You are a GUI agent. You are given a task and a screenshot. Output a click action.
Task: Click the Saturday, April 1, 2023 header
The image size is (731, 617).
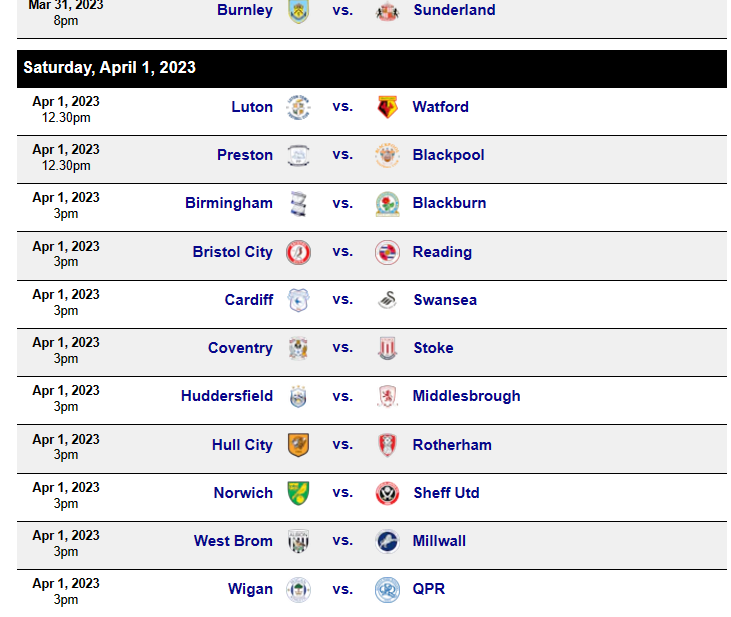[372, 69]
